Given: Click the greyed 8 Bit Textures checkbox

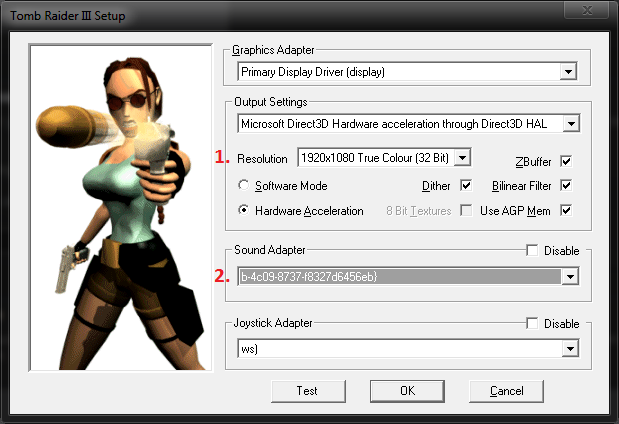Looking at the screenshot, I should (x=466, y=210).
